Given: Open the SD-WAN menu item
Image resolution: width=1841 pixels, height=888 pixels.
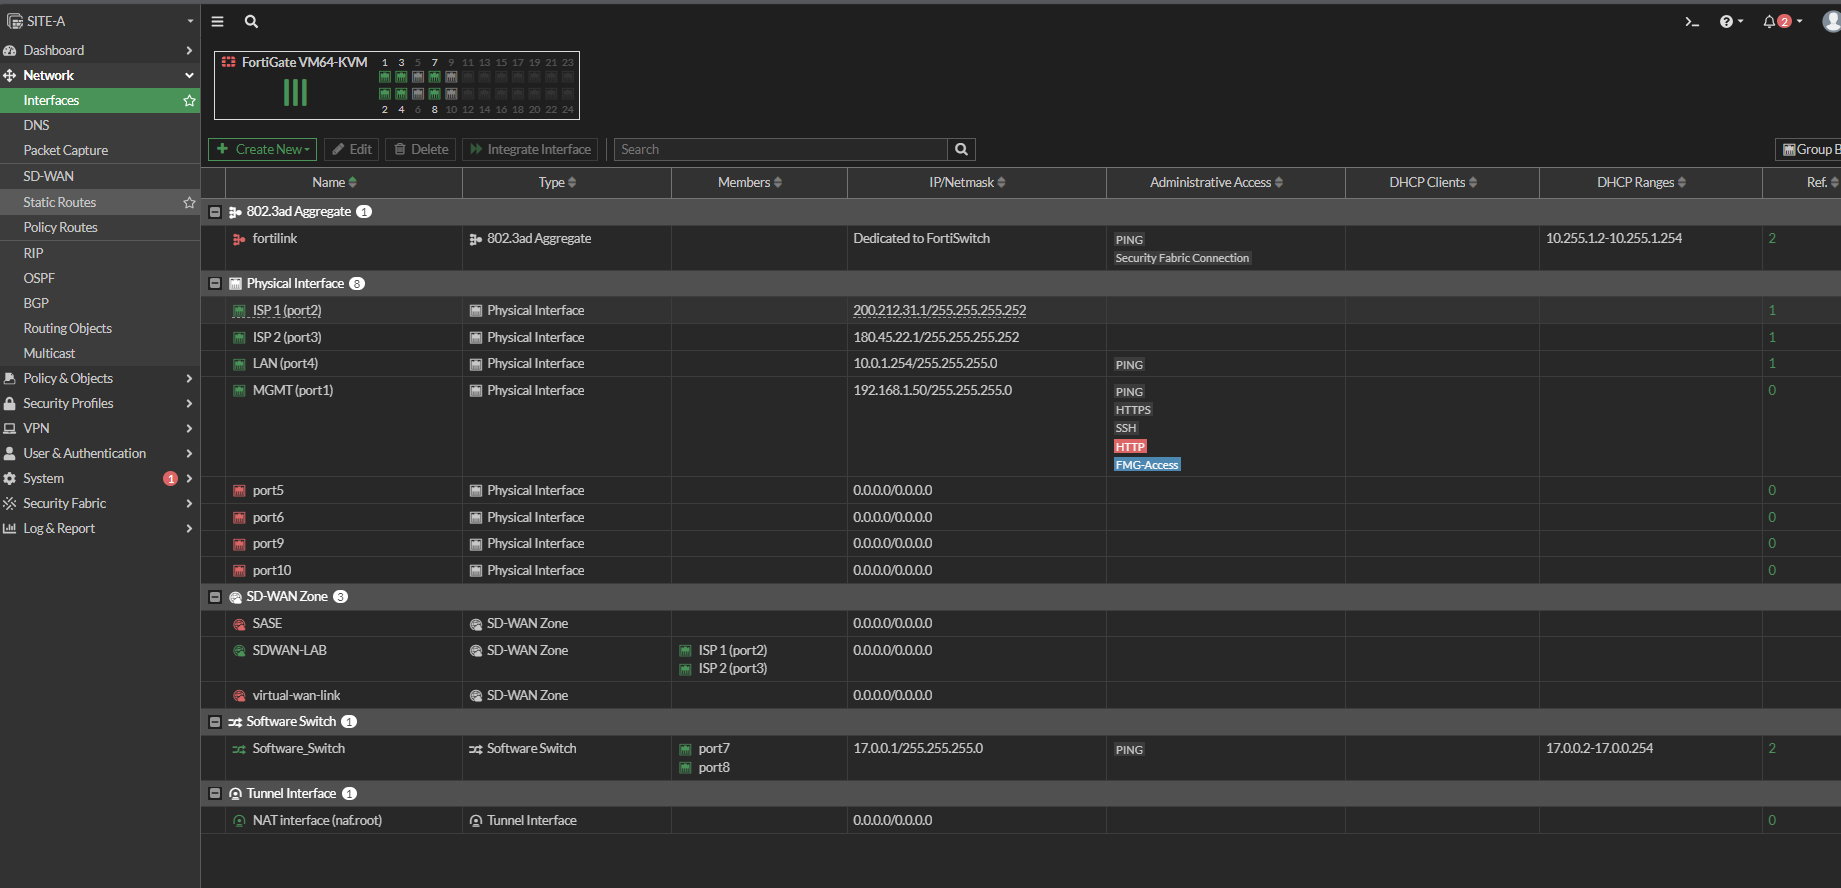Looking at the screenshot, I should pos(49,176).
